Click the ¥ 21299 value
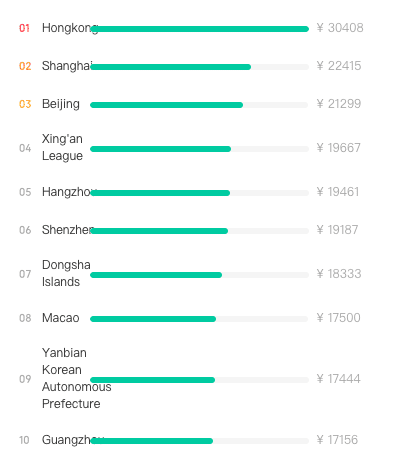Screen dimensions: 397x469 pyautogui.click(x=339, y=104)
